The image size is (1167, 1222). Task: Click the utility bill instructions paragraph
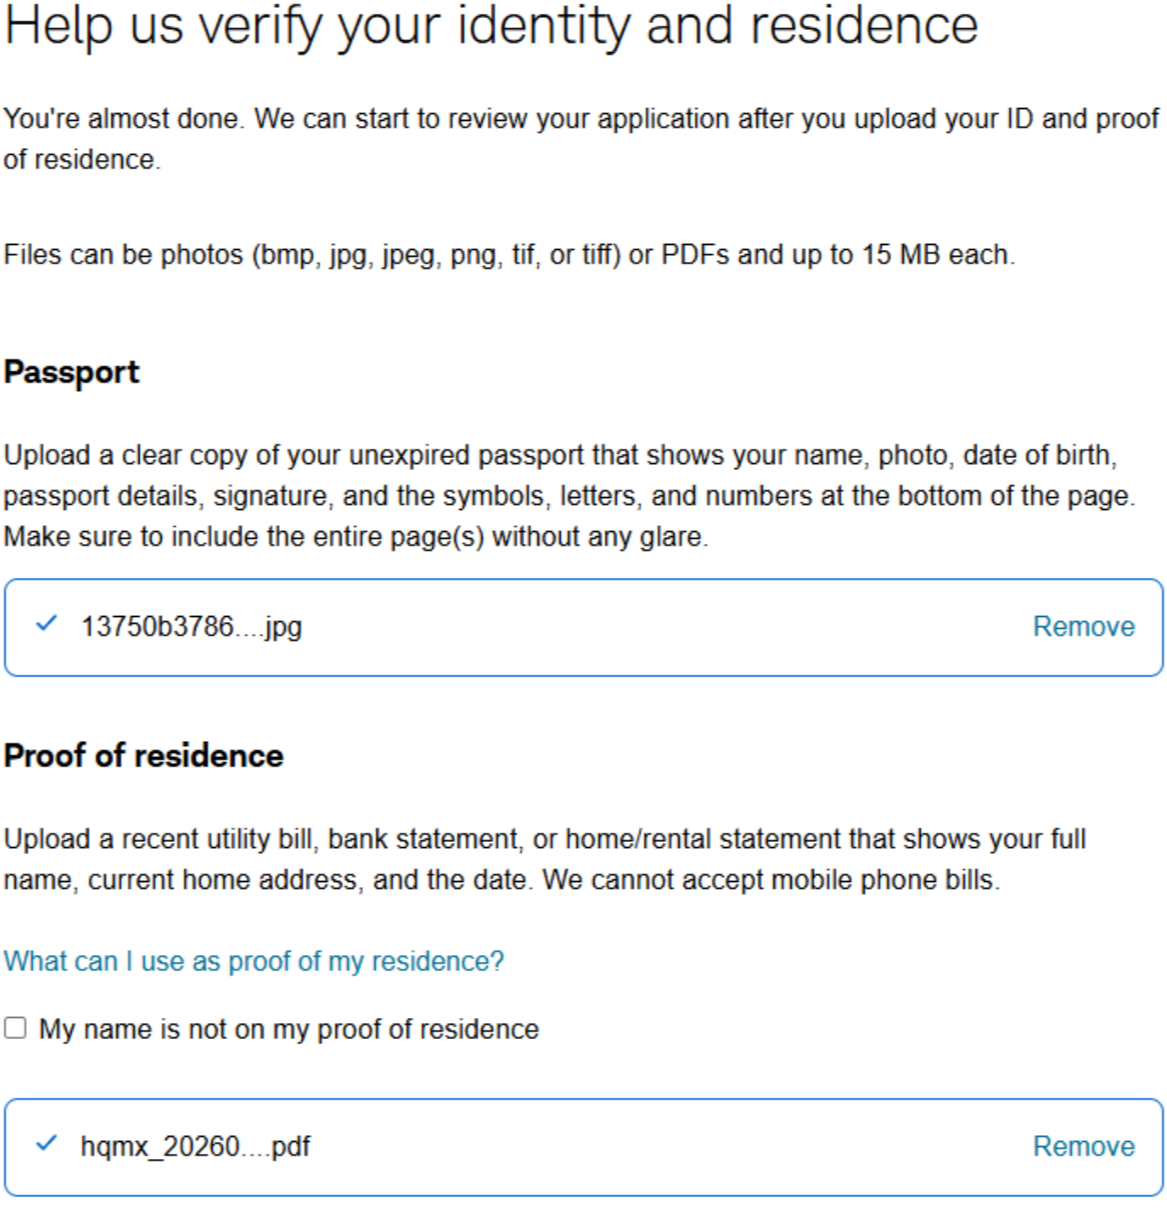544,859
